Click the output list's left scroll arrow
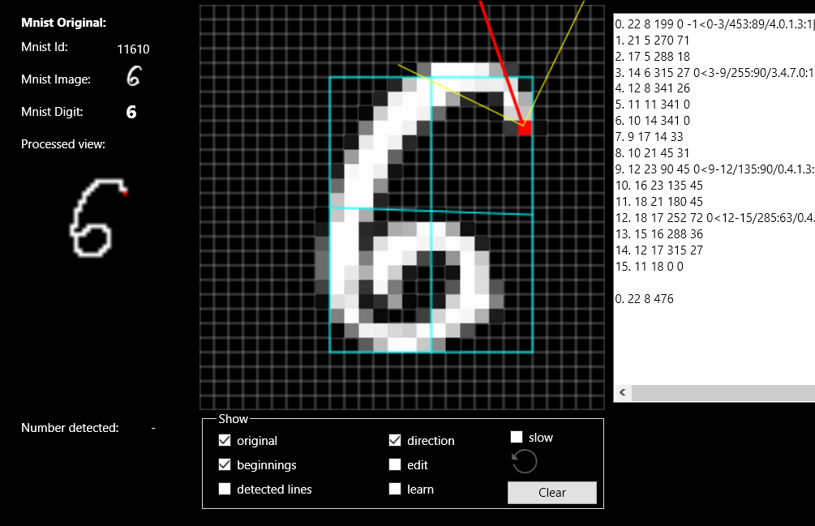815x526 pixels. (621, 393)
